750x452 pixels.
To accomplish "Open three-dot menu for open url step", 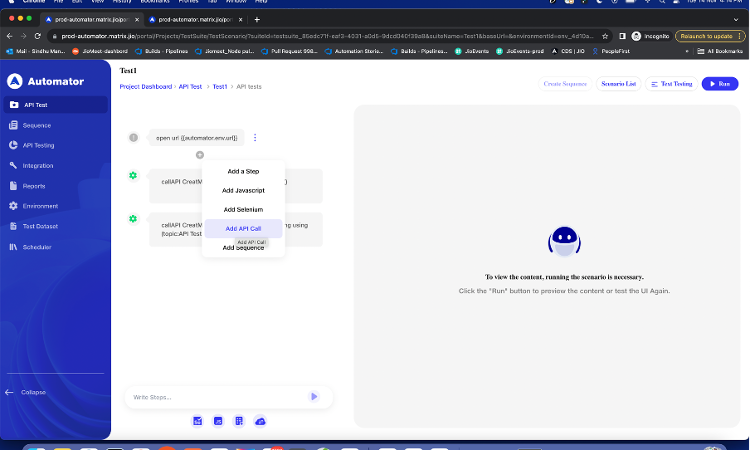I will click(255, 138).
